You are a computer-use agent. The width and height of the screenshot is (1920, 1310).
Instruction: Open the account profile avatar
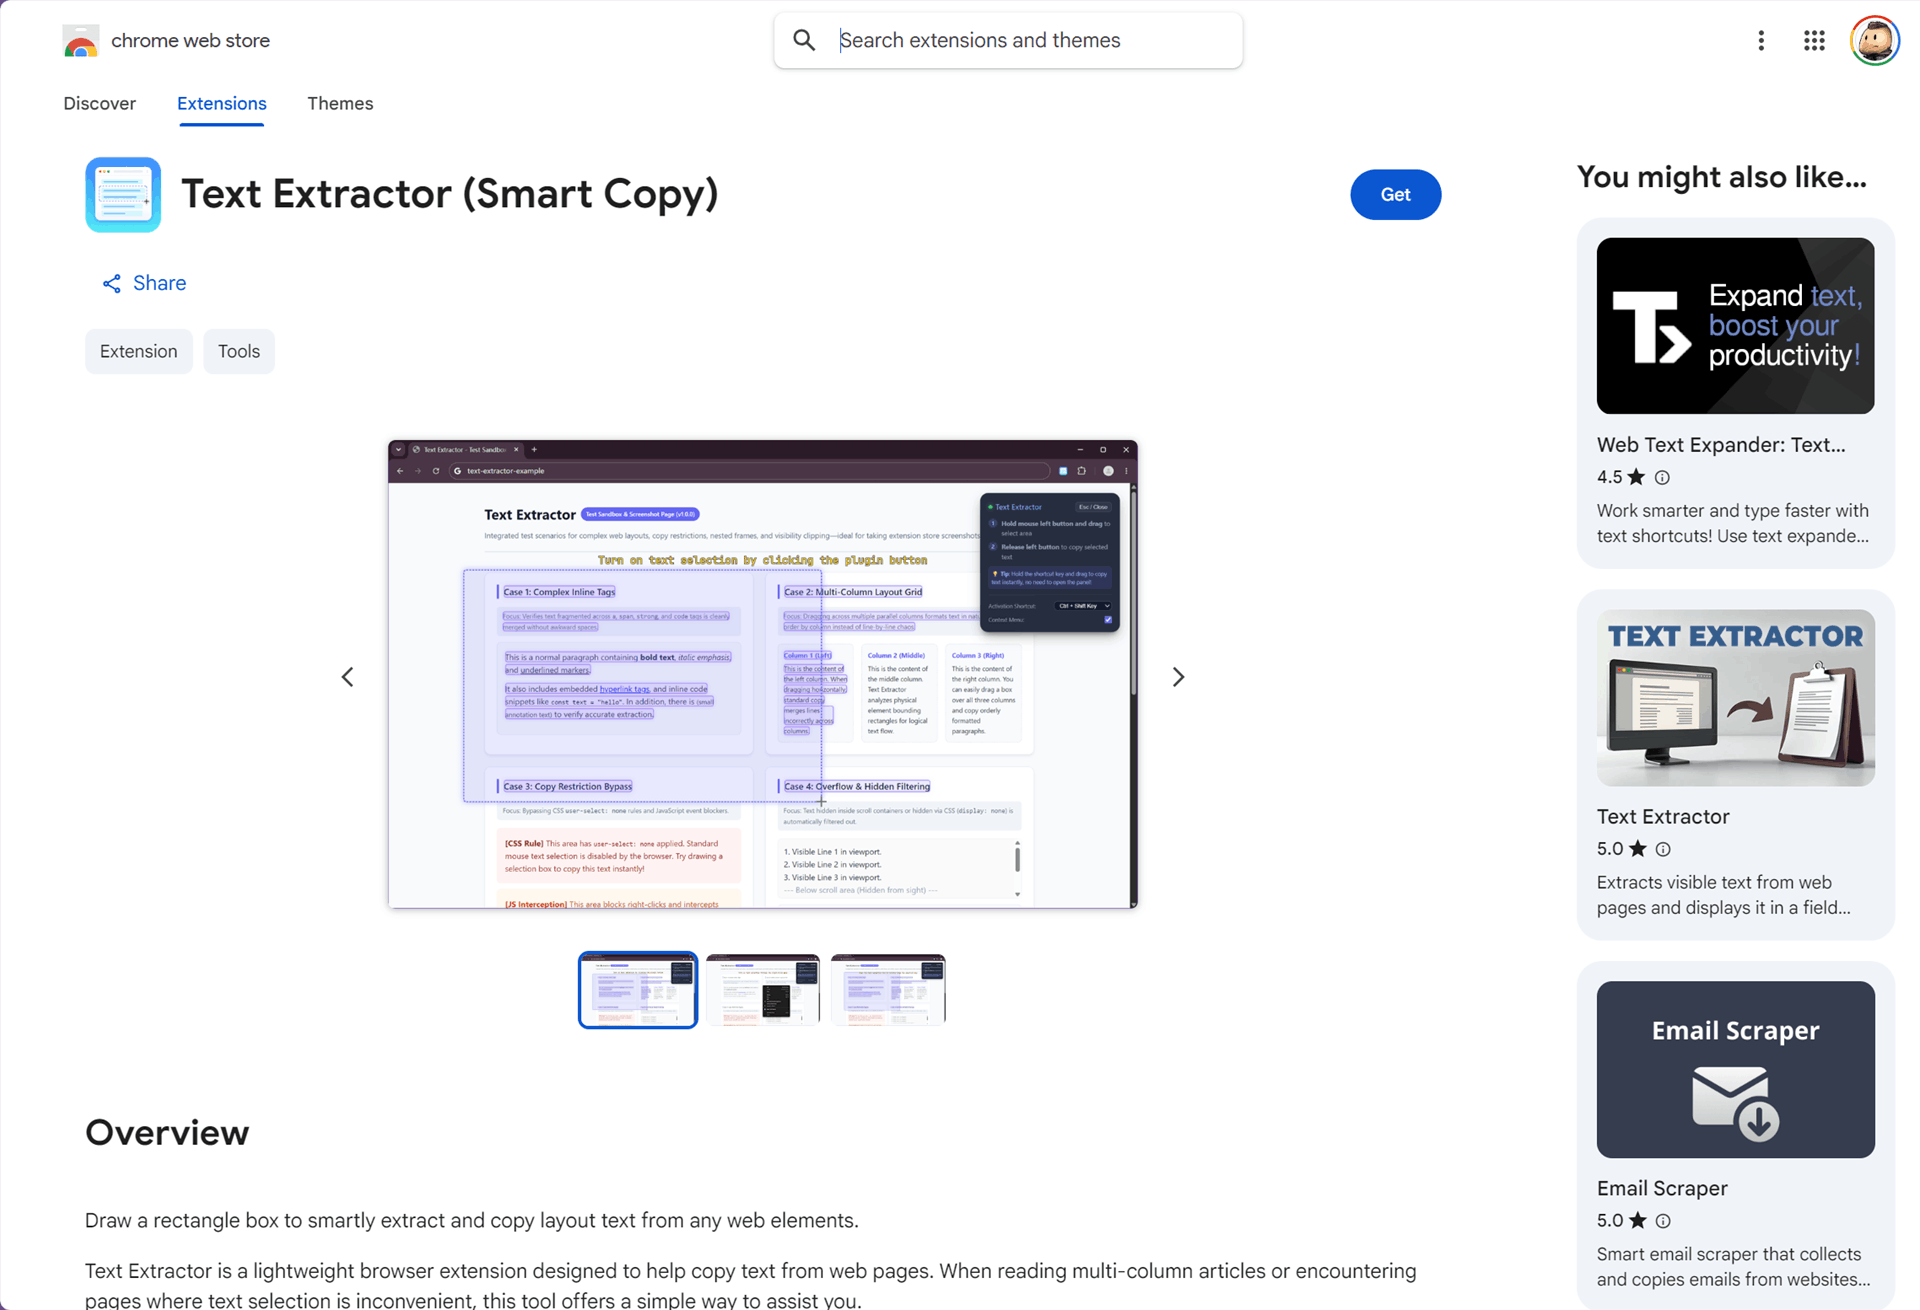click(x=1874, y=41)
